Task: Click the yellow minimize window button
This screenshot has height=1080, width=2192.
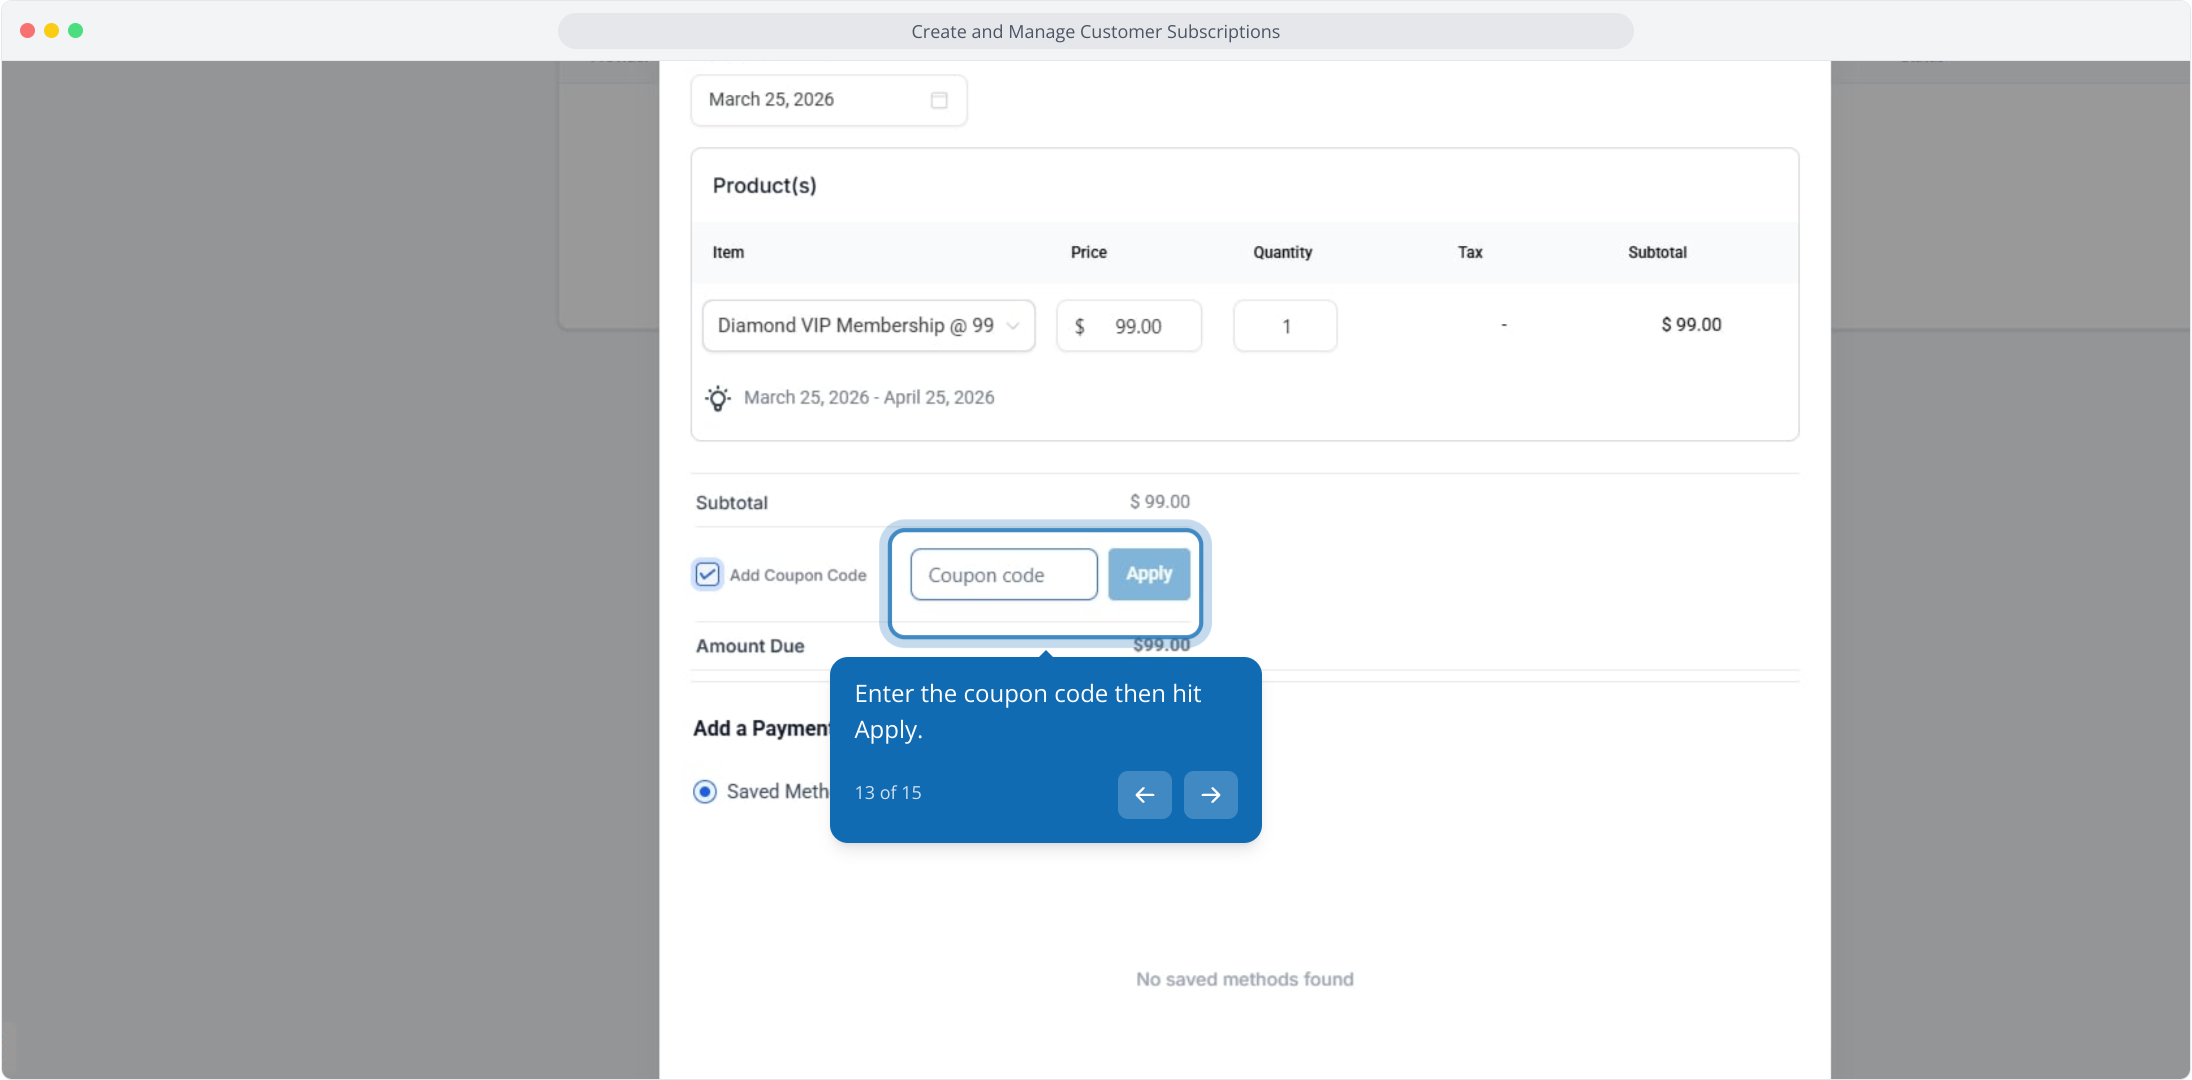Action: 51,31
